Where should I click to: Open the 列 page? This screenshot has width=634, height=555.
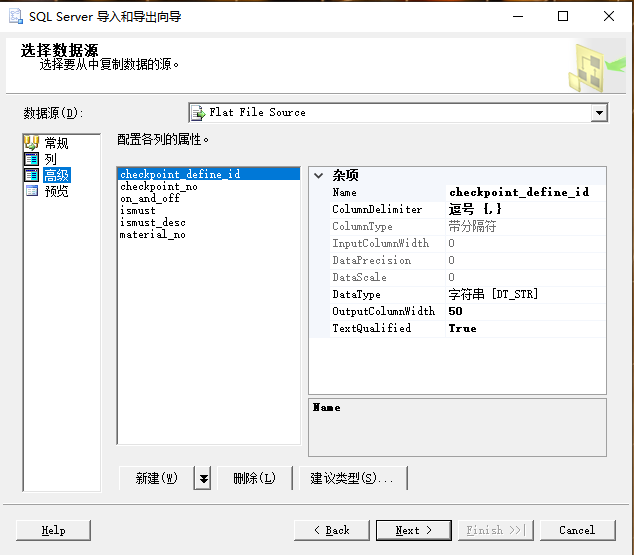[51, 159]
